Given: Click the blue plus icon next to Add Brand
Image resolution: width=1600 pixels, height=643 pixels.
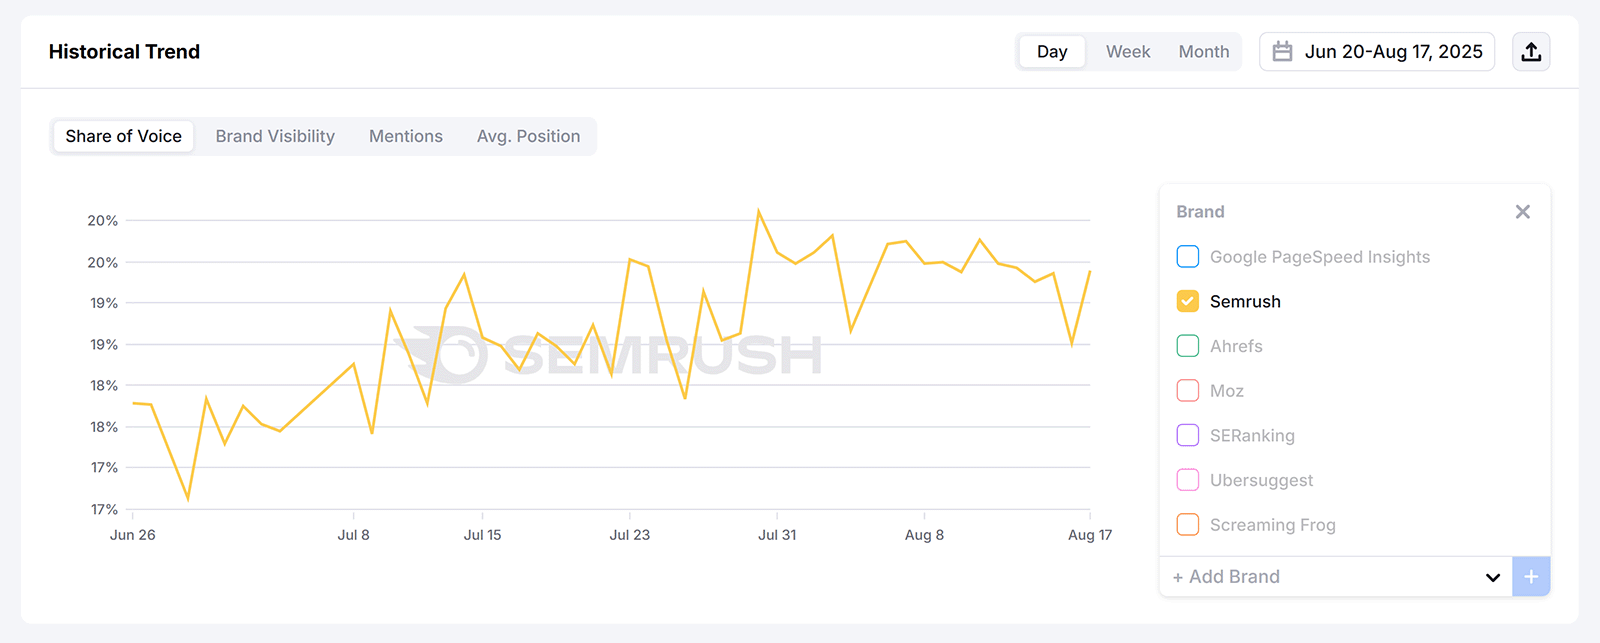Looking at the screenshot, I should coord(1532,576).
